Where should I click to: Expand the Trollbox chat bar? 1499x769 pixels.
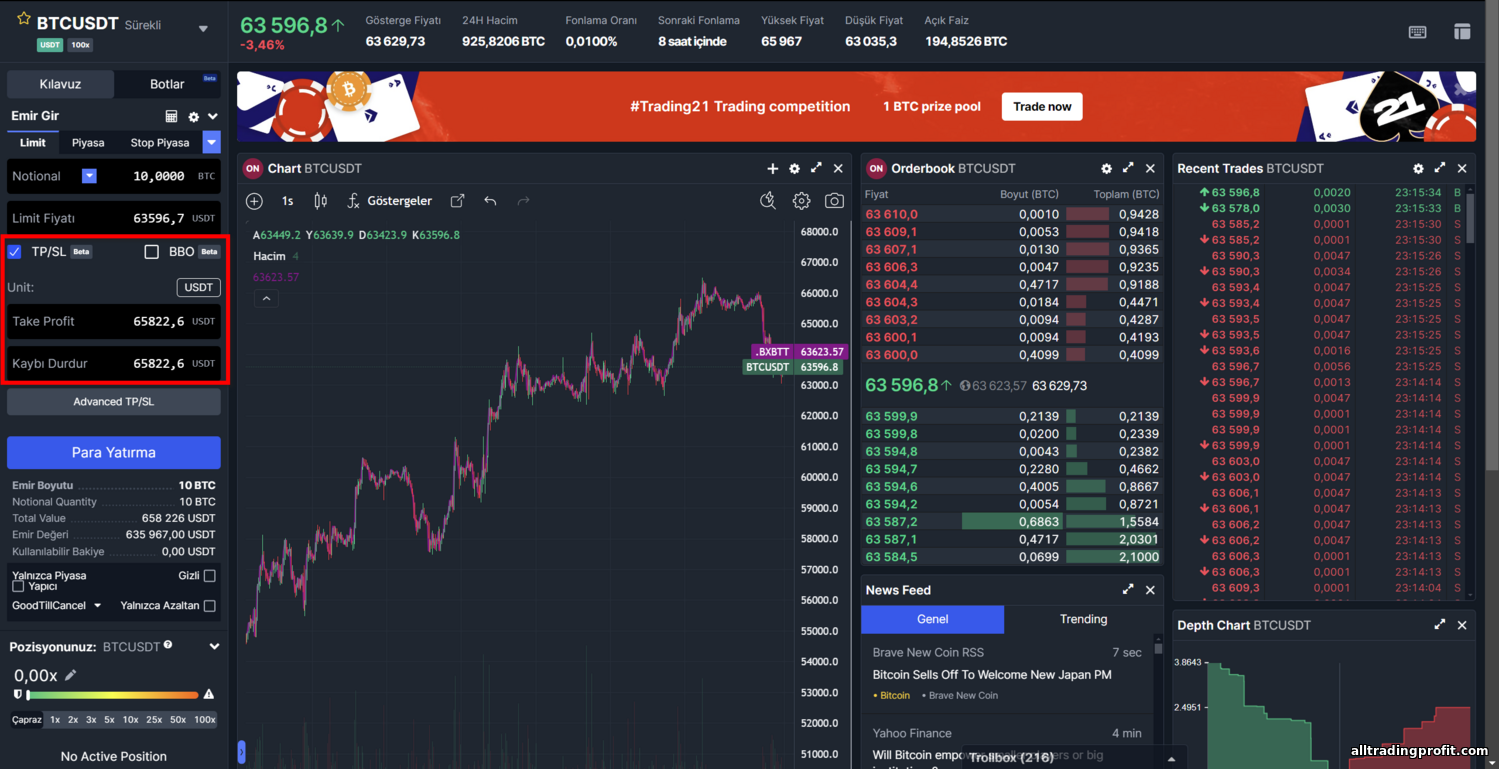click(x=1172, y=758)
